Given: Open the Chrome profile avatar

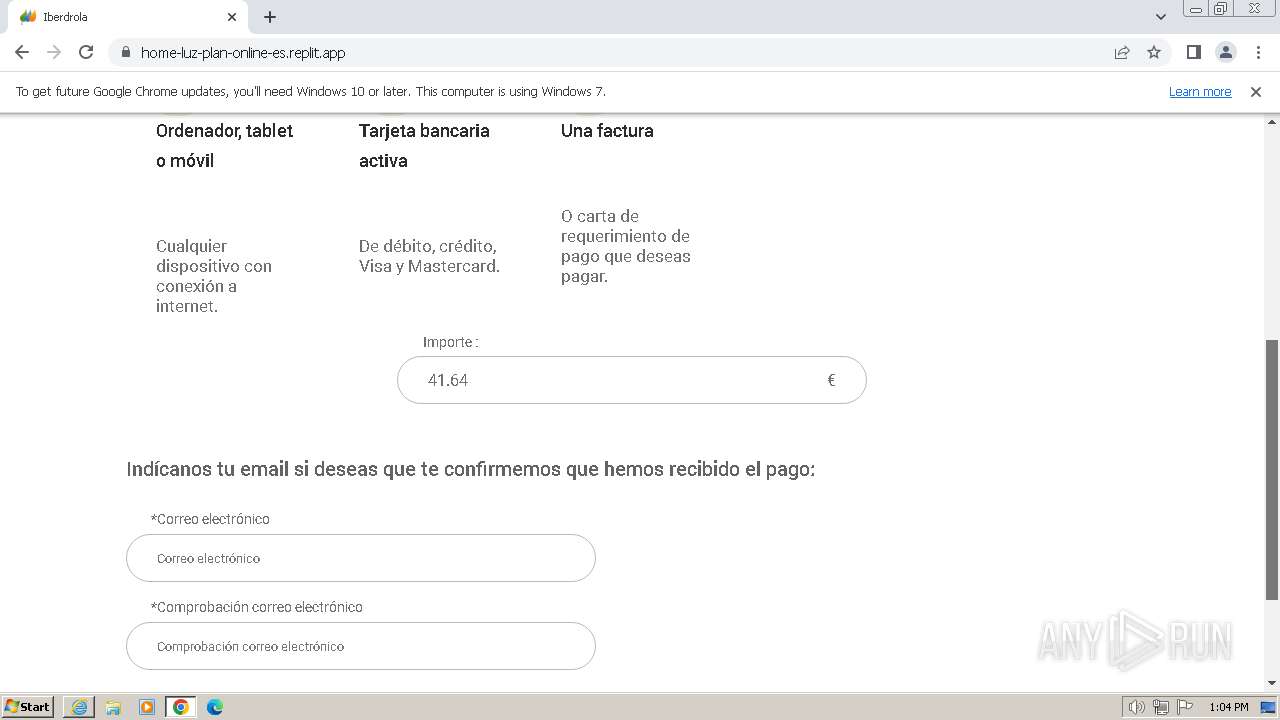Looking at the screenshot, I should pyautogui.click(x=1225, y=52).
